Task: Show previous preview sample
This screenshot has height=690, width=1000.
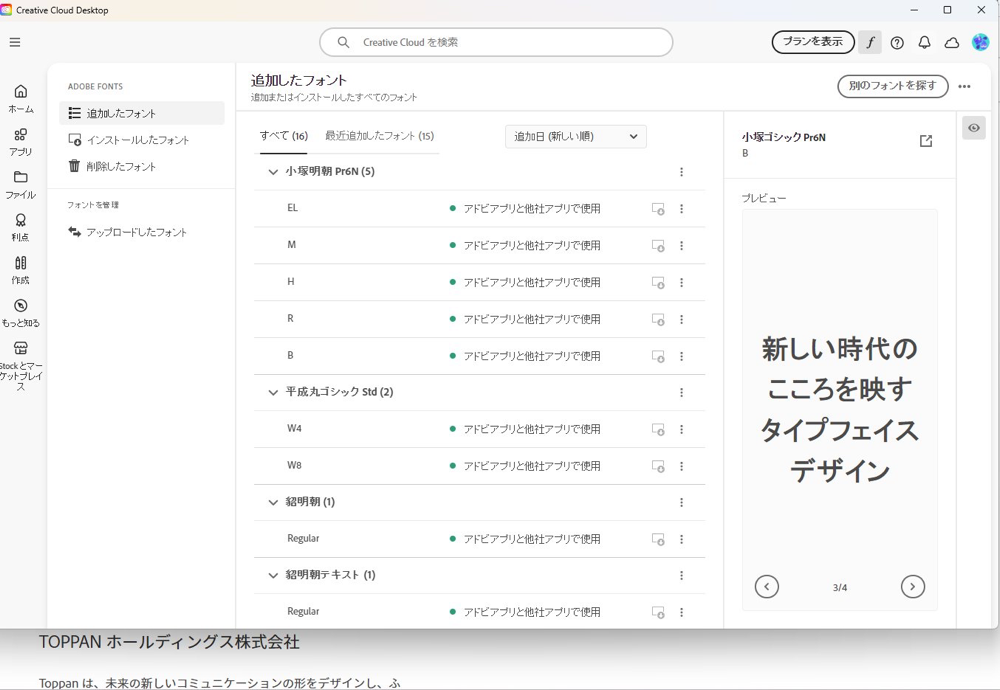Action: [767, 587]
